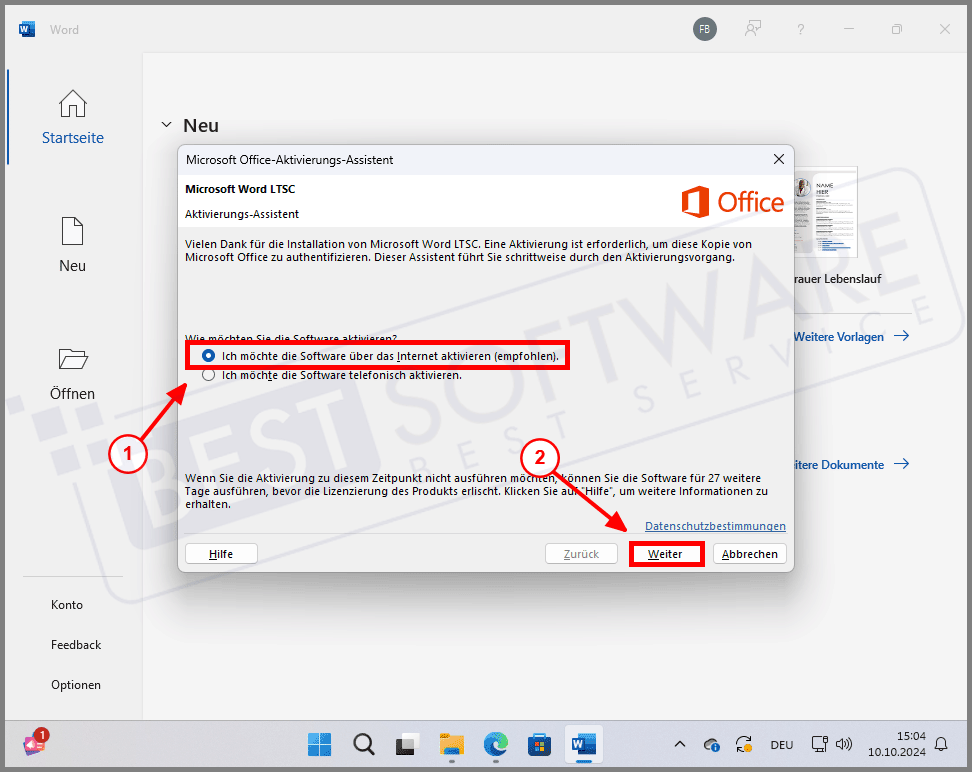Screen dimensions: 972x772
Task: Open Optionen in Word sidebar
Action: [x=76, y=685]
